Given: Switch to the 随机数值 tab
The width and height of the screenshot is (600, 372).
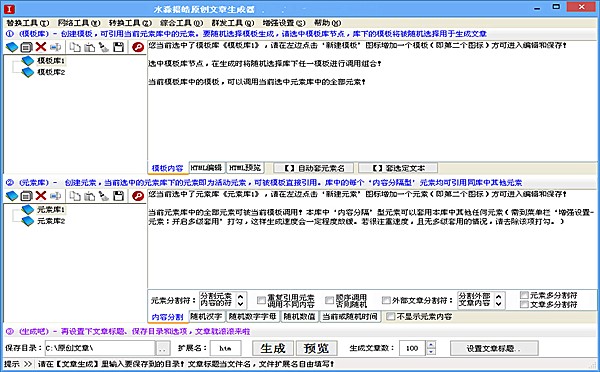Looking at the screenshot, I should point(299,317).
